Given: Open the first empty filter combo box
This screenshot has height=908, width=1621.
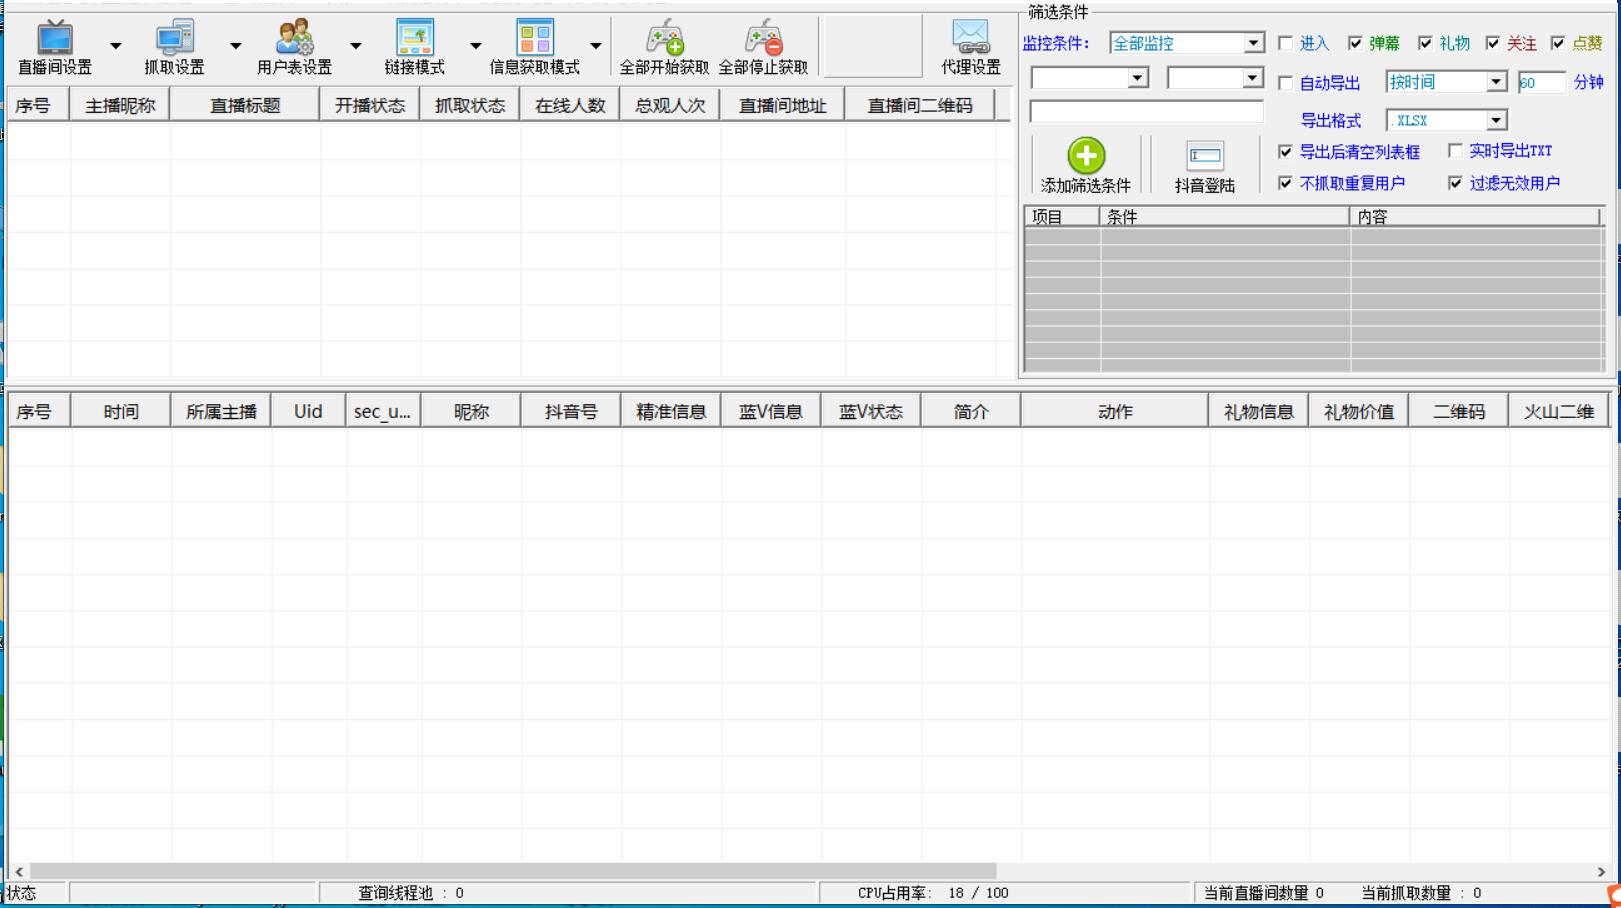Looking at the screenshot, I should pyautogui.click(x=1090, y=78).
